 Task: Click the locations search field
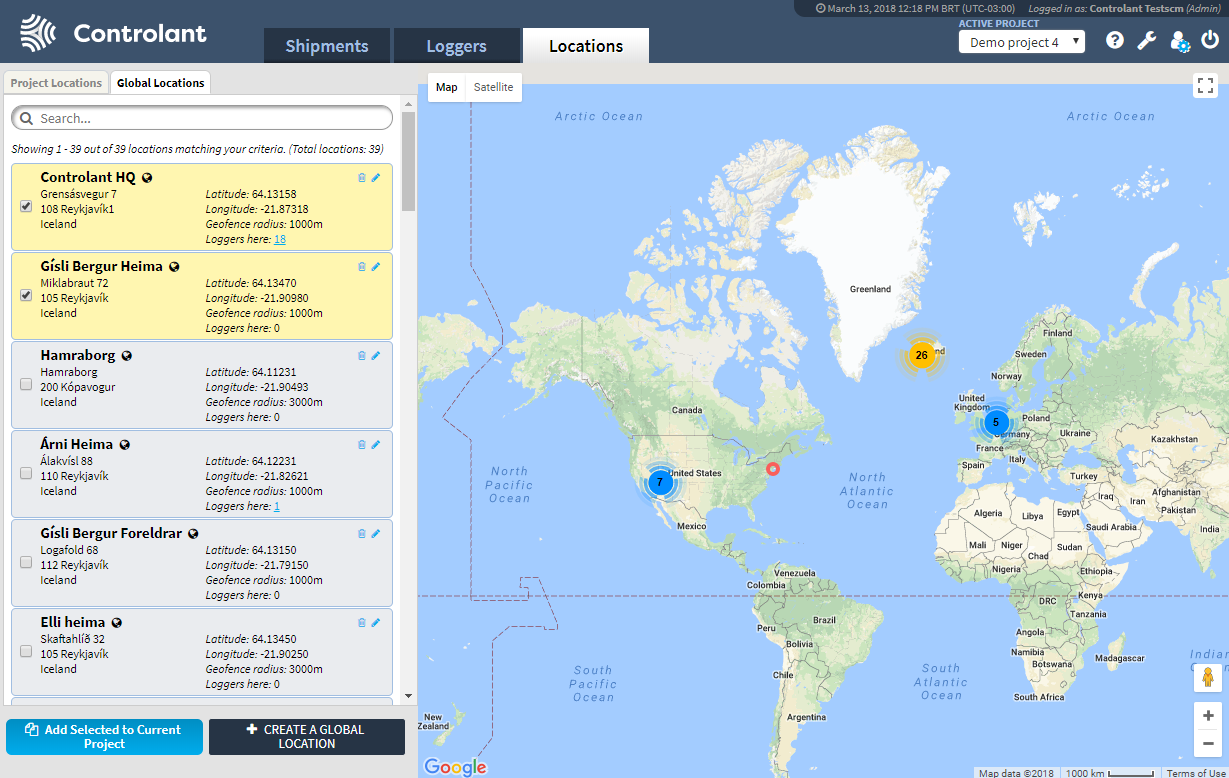tap(202, 118)
